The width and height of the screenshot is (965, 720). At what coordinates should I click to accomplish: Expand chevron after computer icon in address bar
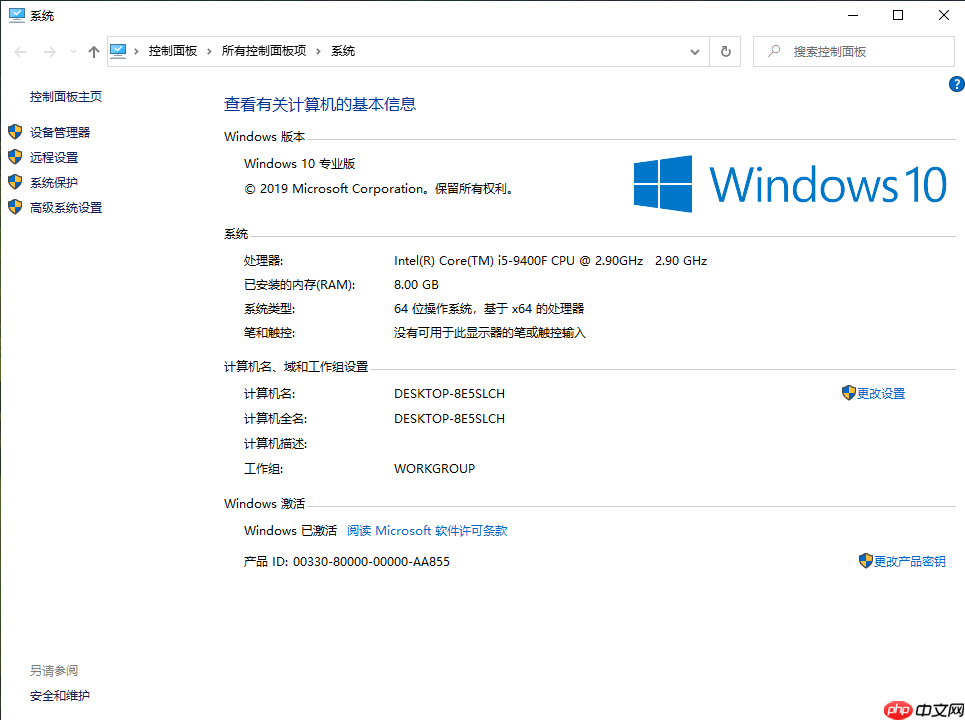tap(137, 51)
